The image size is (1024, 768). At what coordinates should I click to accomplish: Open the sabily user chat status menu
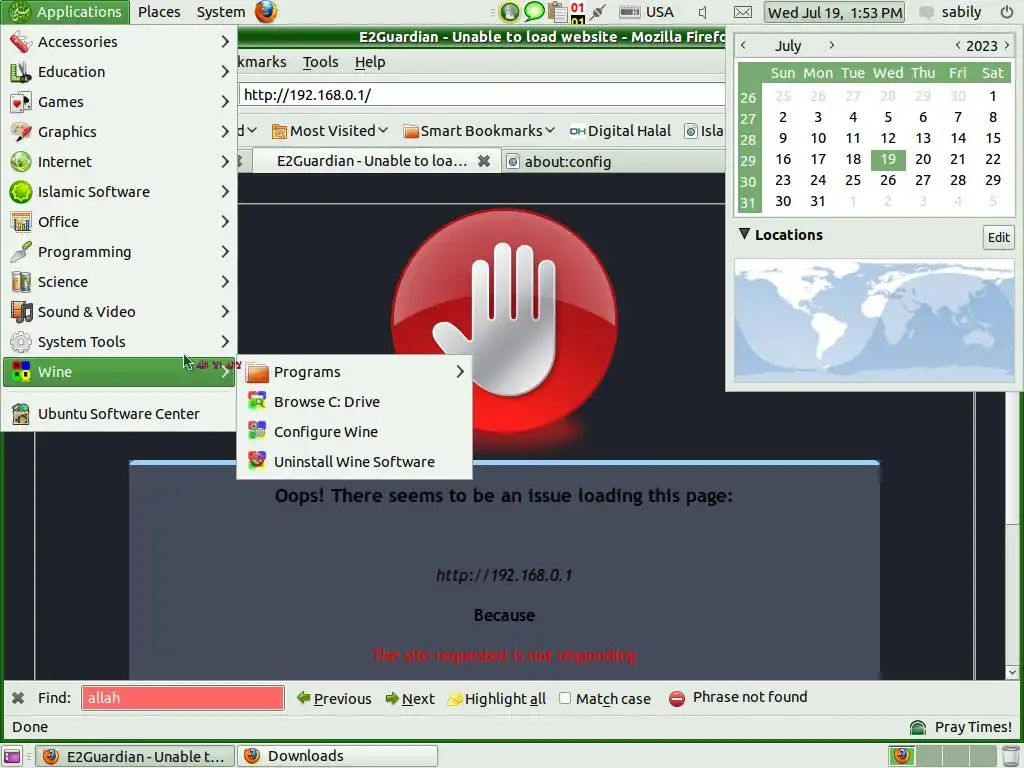coord(950,12)
